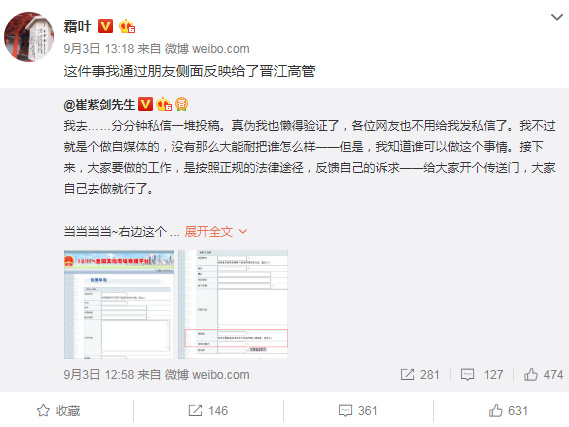Open the second form screenshot thumbnail
569x427 pixels.
233,304
